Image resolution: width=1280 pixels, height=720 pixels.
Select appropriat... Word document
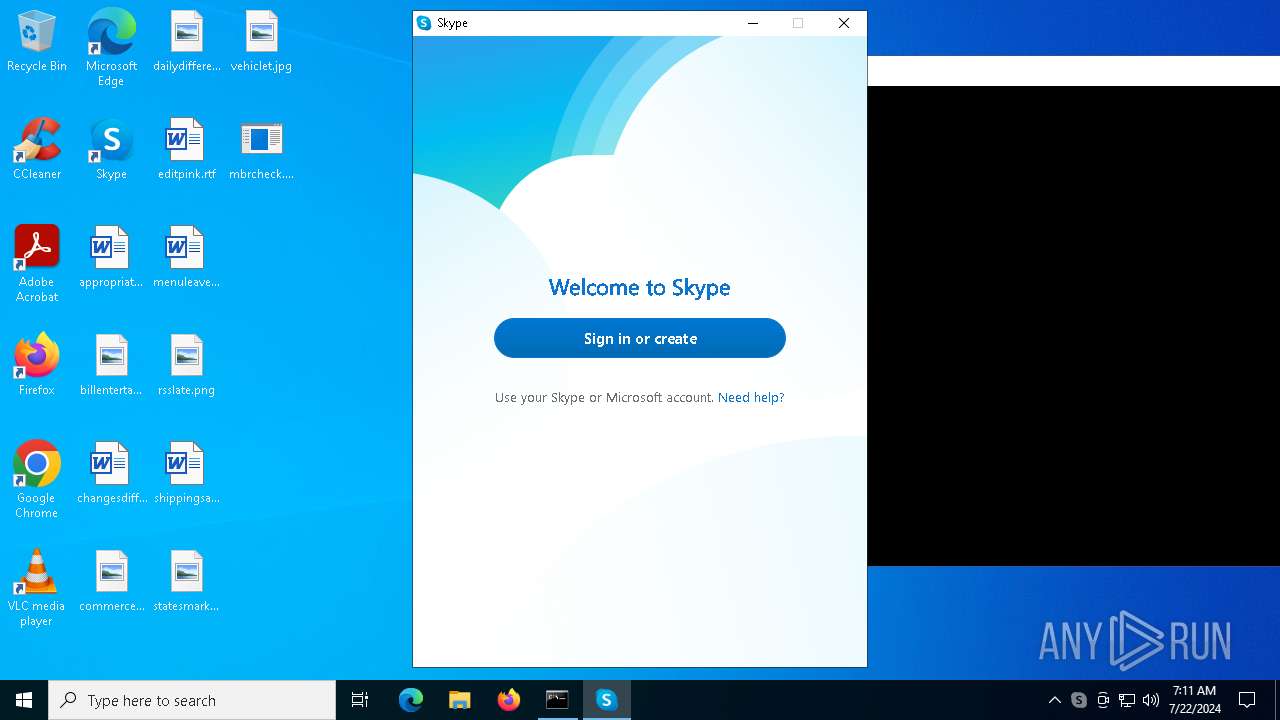pos(111,258)
